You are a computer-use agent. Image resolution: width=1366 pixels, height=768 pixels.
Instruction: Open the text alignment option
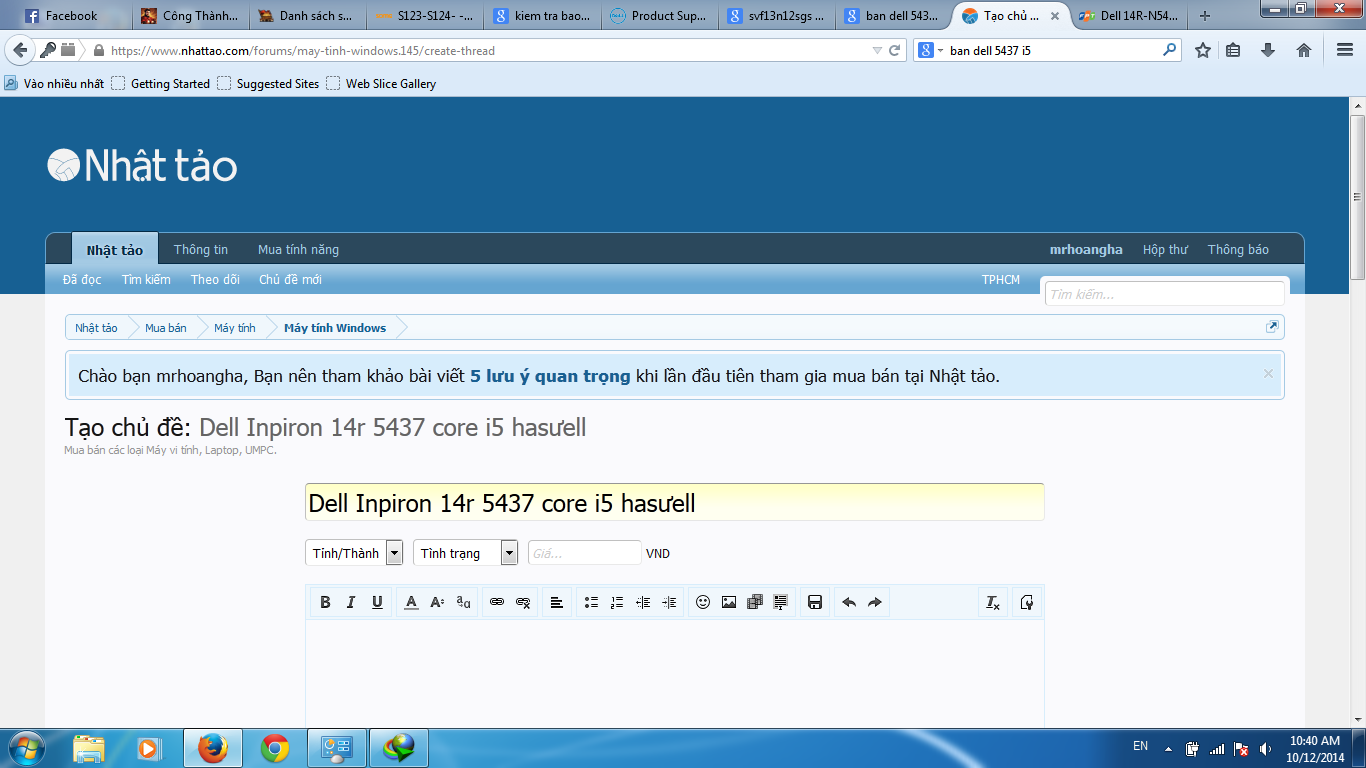pos(557,602)
